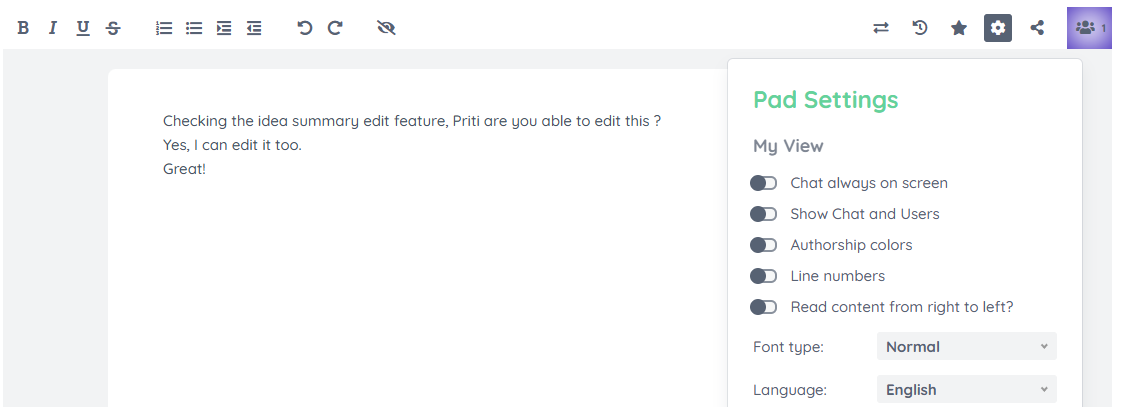Outdent the current line
1123x415 pixels.
(254, 28)
